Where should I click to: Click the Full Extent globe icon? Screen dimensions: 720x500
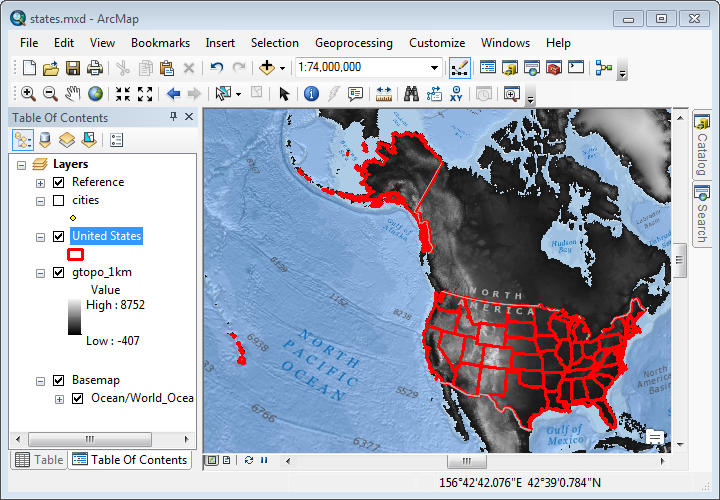point(95,94)
